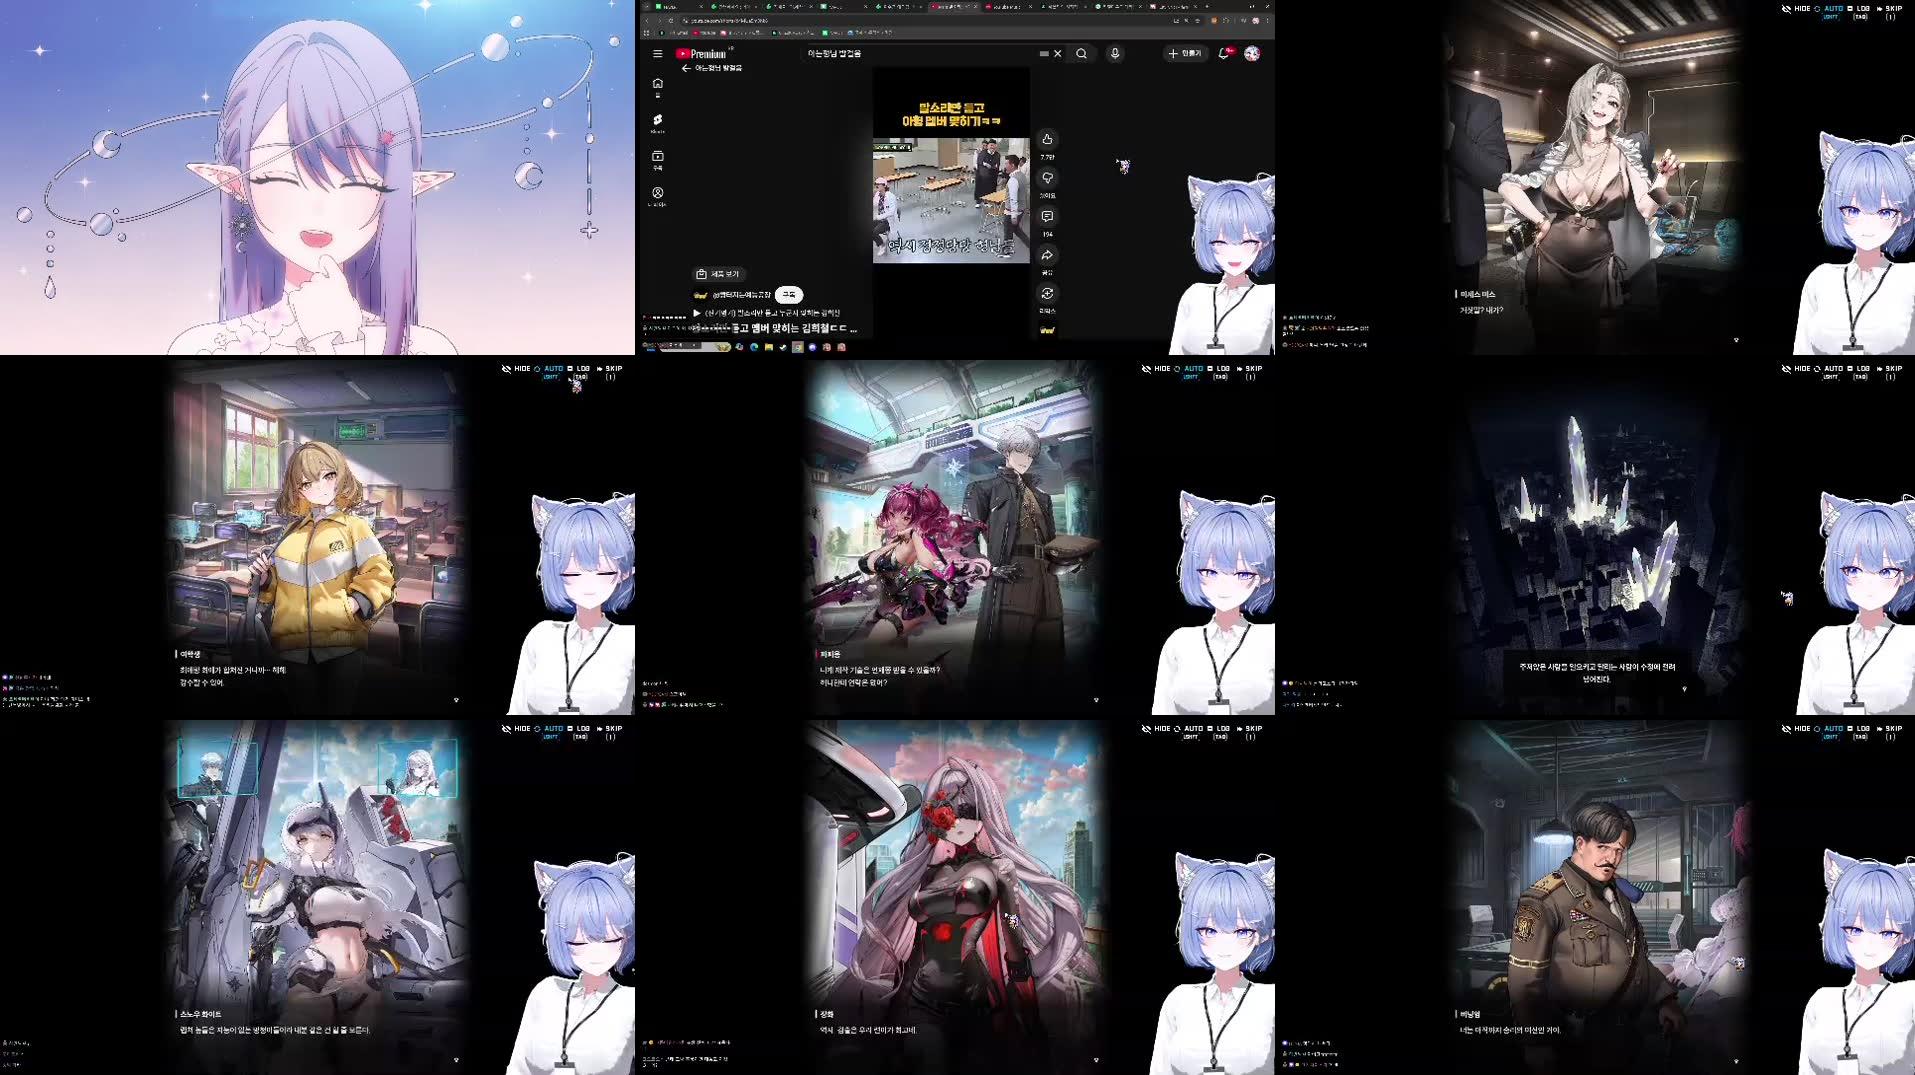The width and height of the screenshot is (1915, 1075).
Task: Open a new browser tab with plus
Action: pos(1207,6)
